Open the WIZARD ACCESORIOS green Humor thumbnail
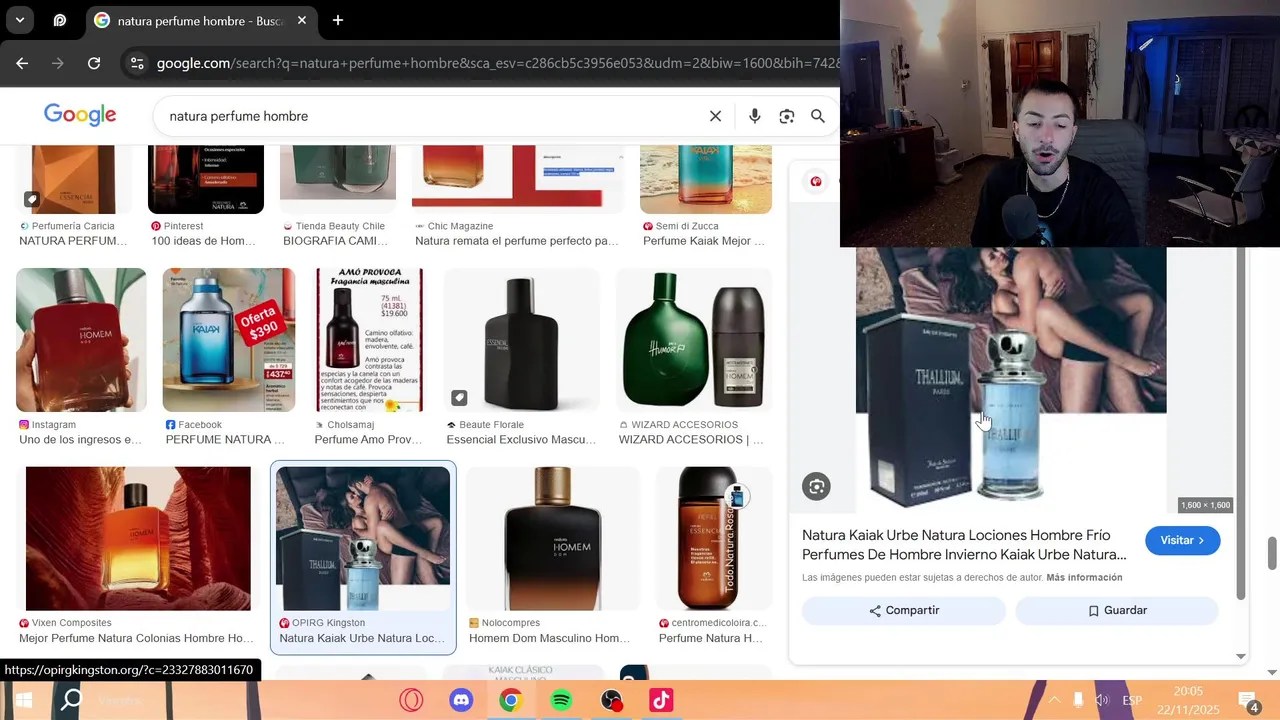Screen dimensions: 1280x720 (695, 340)
